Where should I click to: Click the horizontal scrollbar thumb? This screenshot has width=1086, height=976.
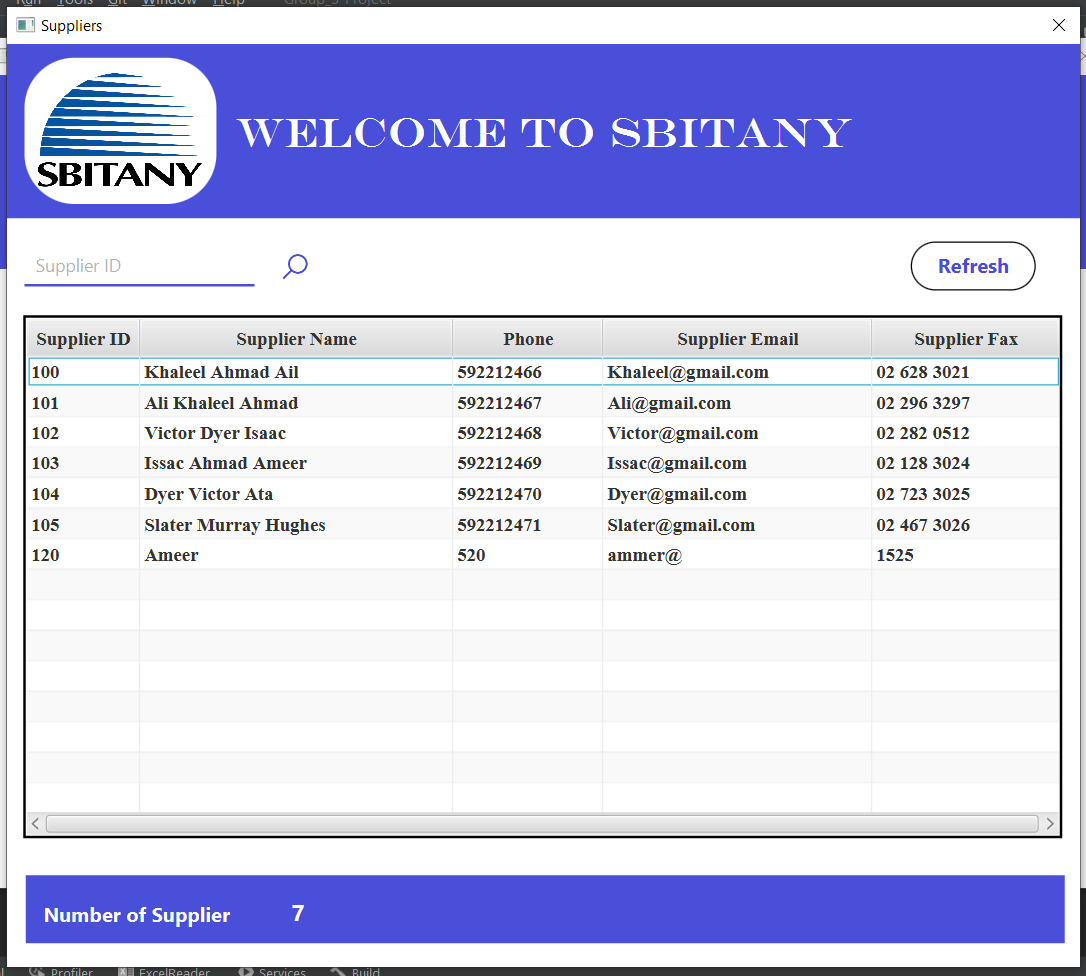542,824
